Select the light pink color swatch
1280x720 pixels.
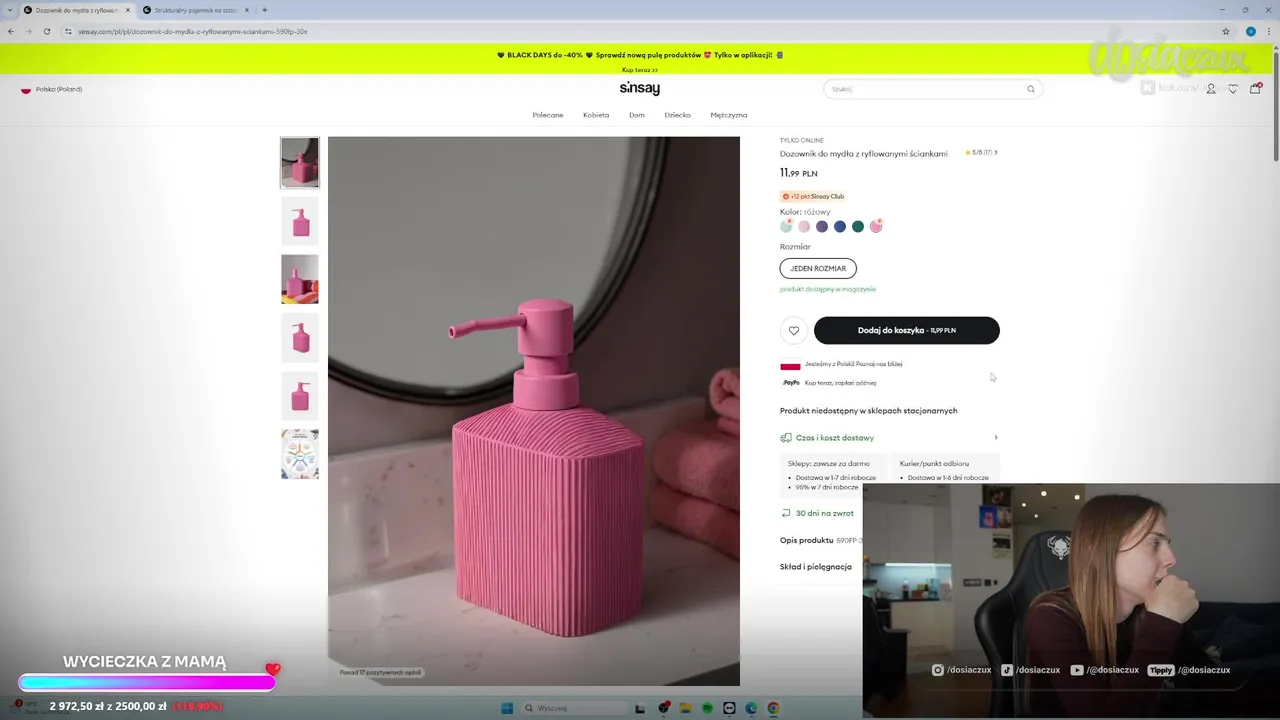tap(804, 227)
